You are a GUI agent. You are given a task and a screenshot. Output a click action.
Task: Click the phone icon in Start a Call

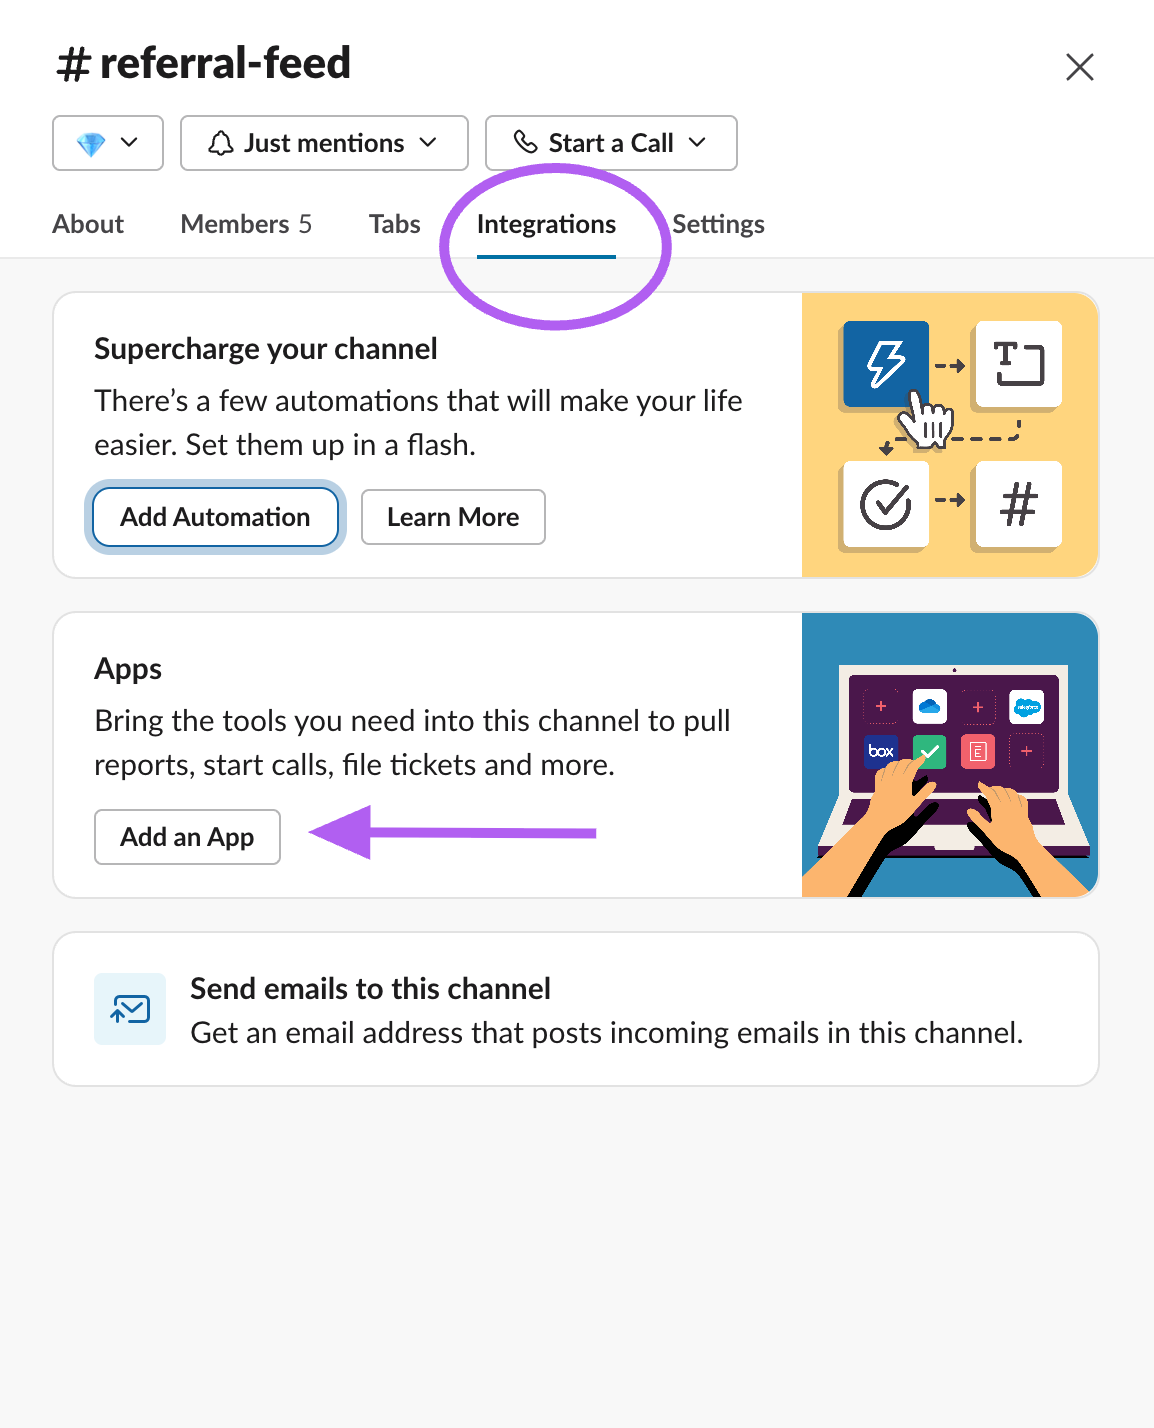[526, 142]
